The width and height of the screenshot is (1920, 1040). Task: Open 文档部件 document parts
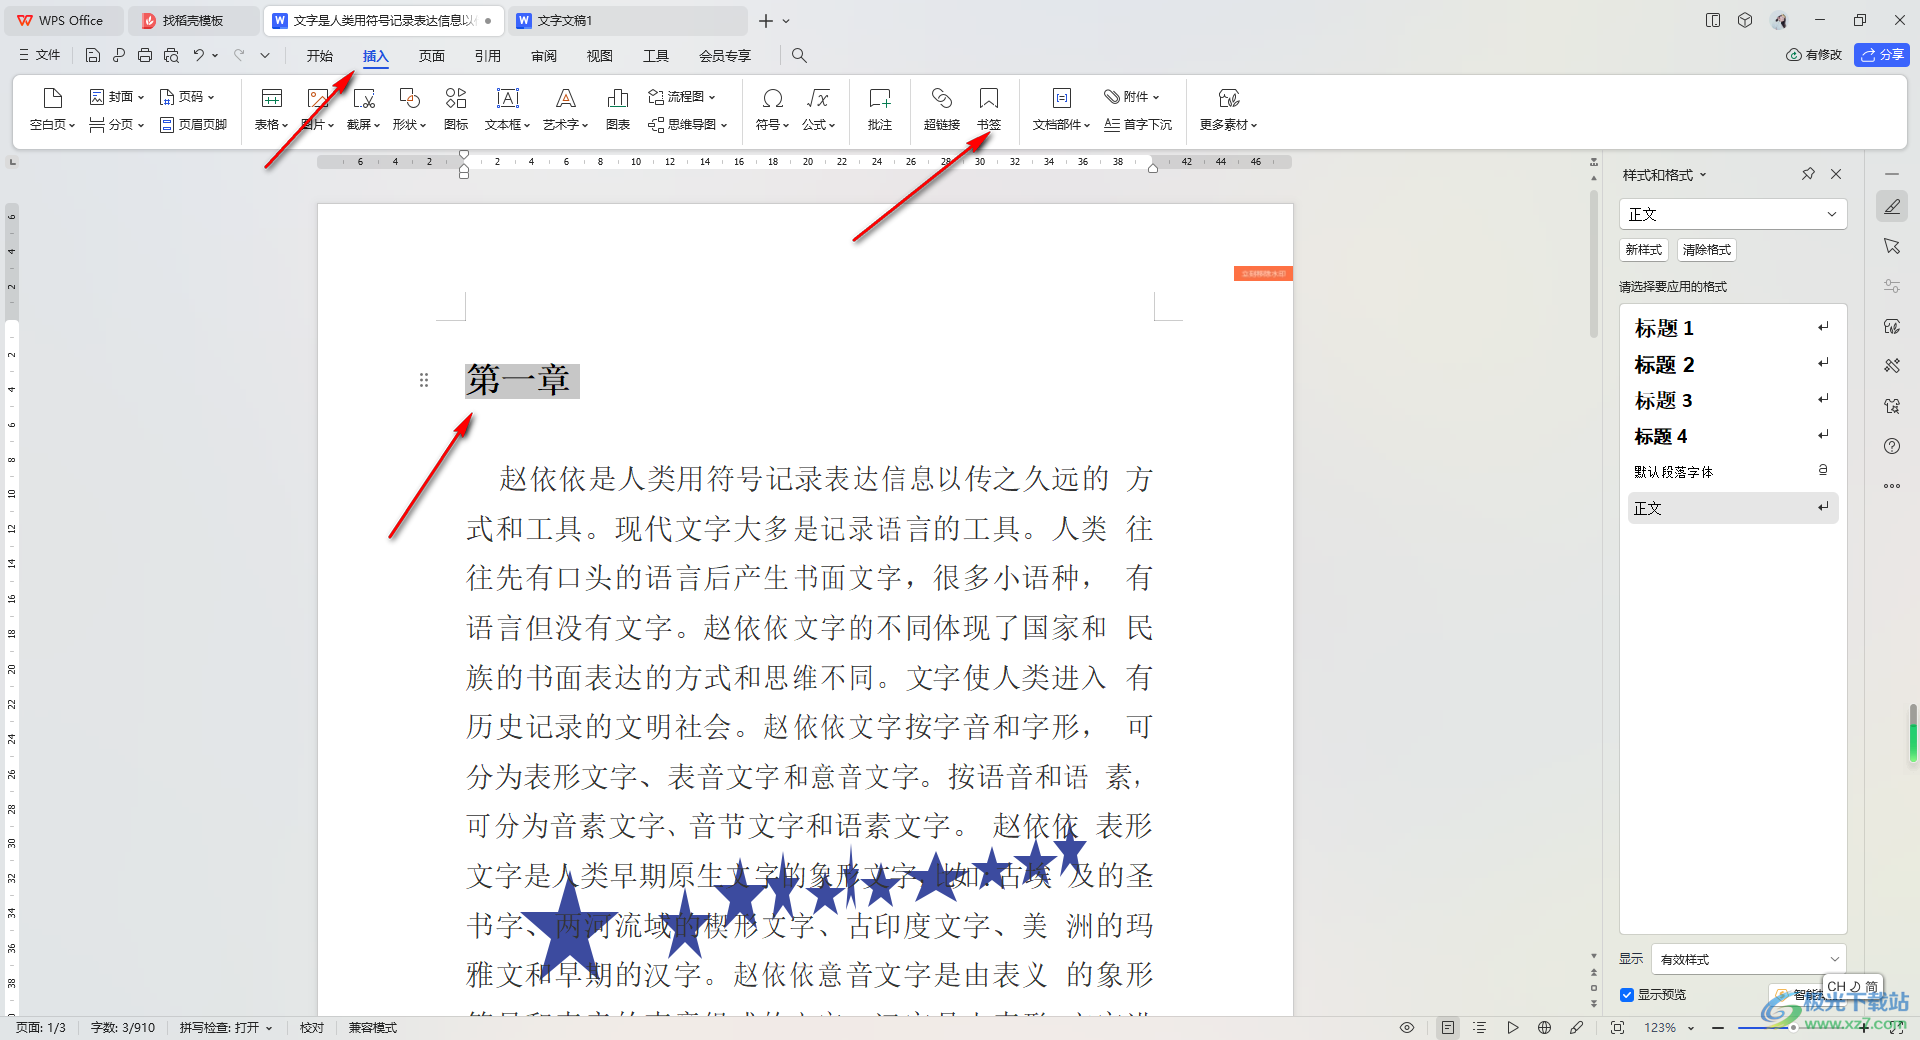pyautogui.click(x=1061, y=109)
